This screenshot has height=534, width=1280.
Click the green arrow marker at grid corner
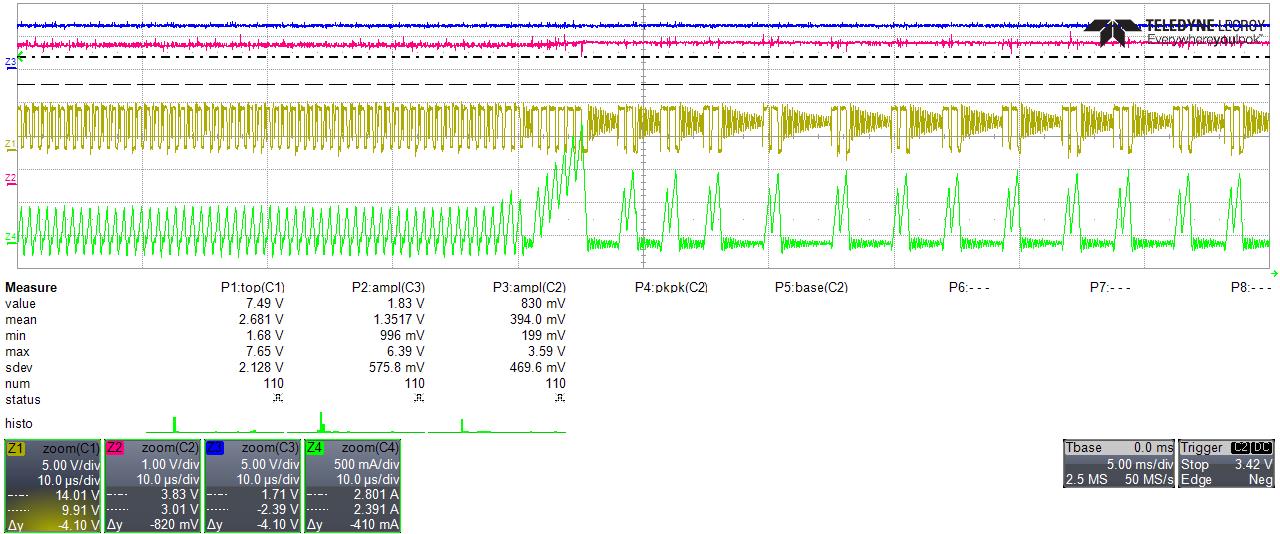pyautogui.click(x=1274, y=272)
